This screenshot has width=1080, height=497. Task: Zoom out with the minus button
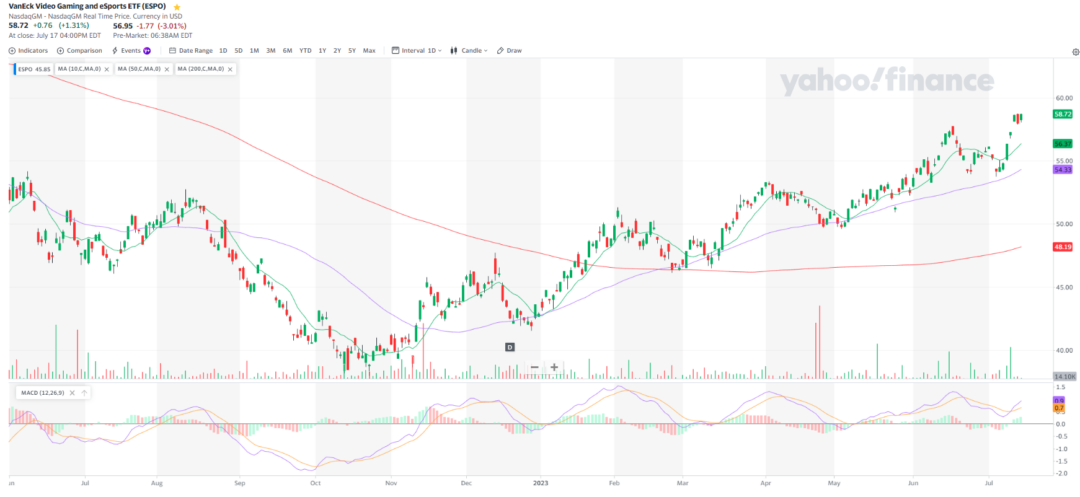pos(534,367)
